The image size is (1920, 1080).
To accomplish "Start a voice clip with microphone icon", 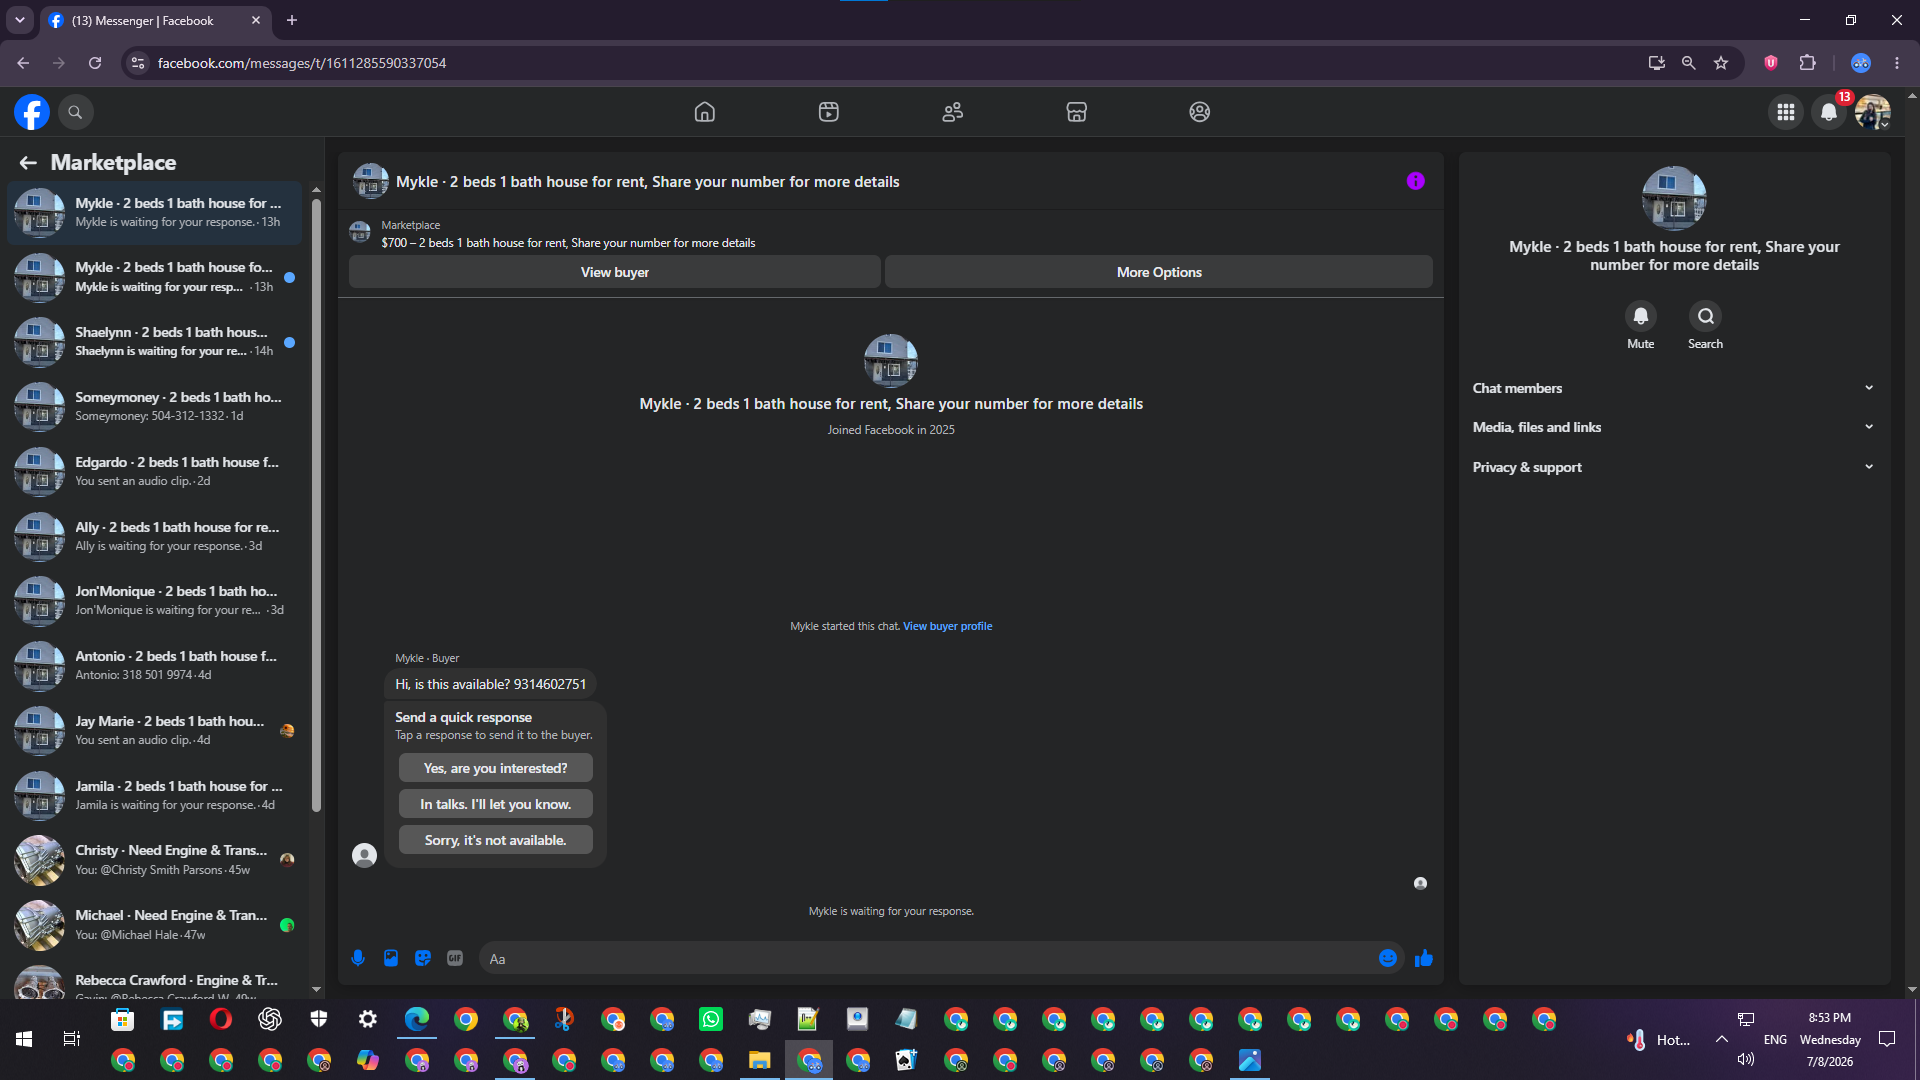I will [x=358, y=958].
